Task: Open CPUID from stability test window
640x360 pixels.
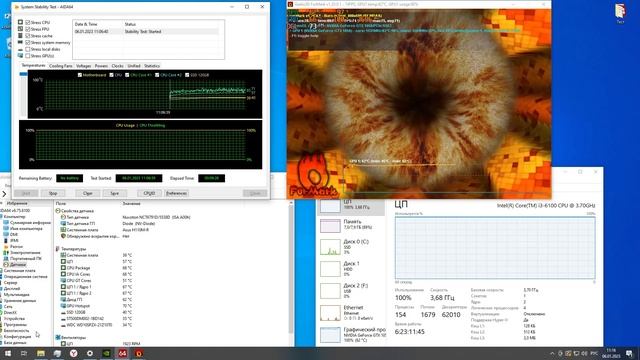Action: click(x=149, y=193)
